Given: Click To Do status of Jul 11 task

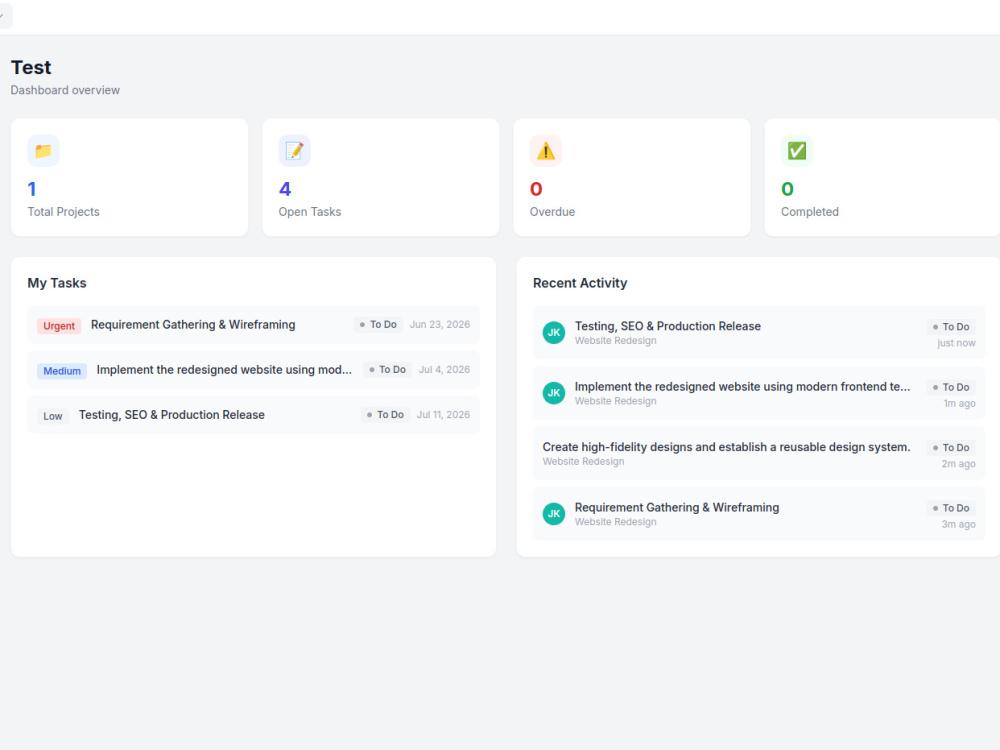Looking at the screenshot, I should click(385, 415).
